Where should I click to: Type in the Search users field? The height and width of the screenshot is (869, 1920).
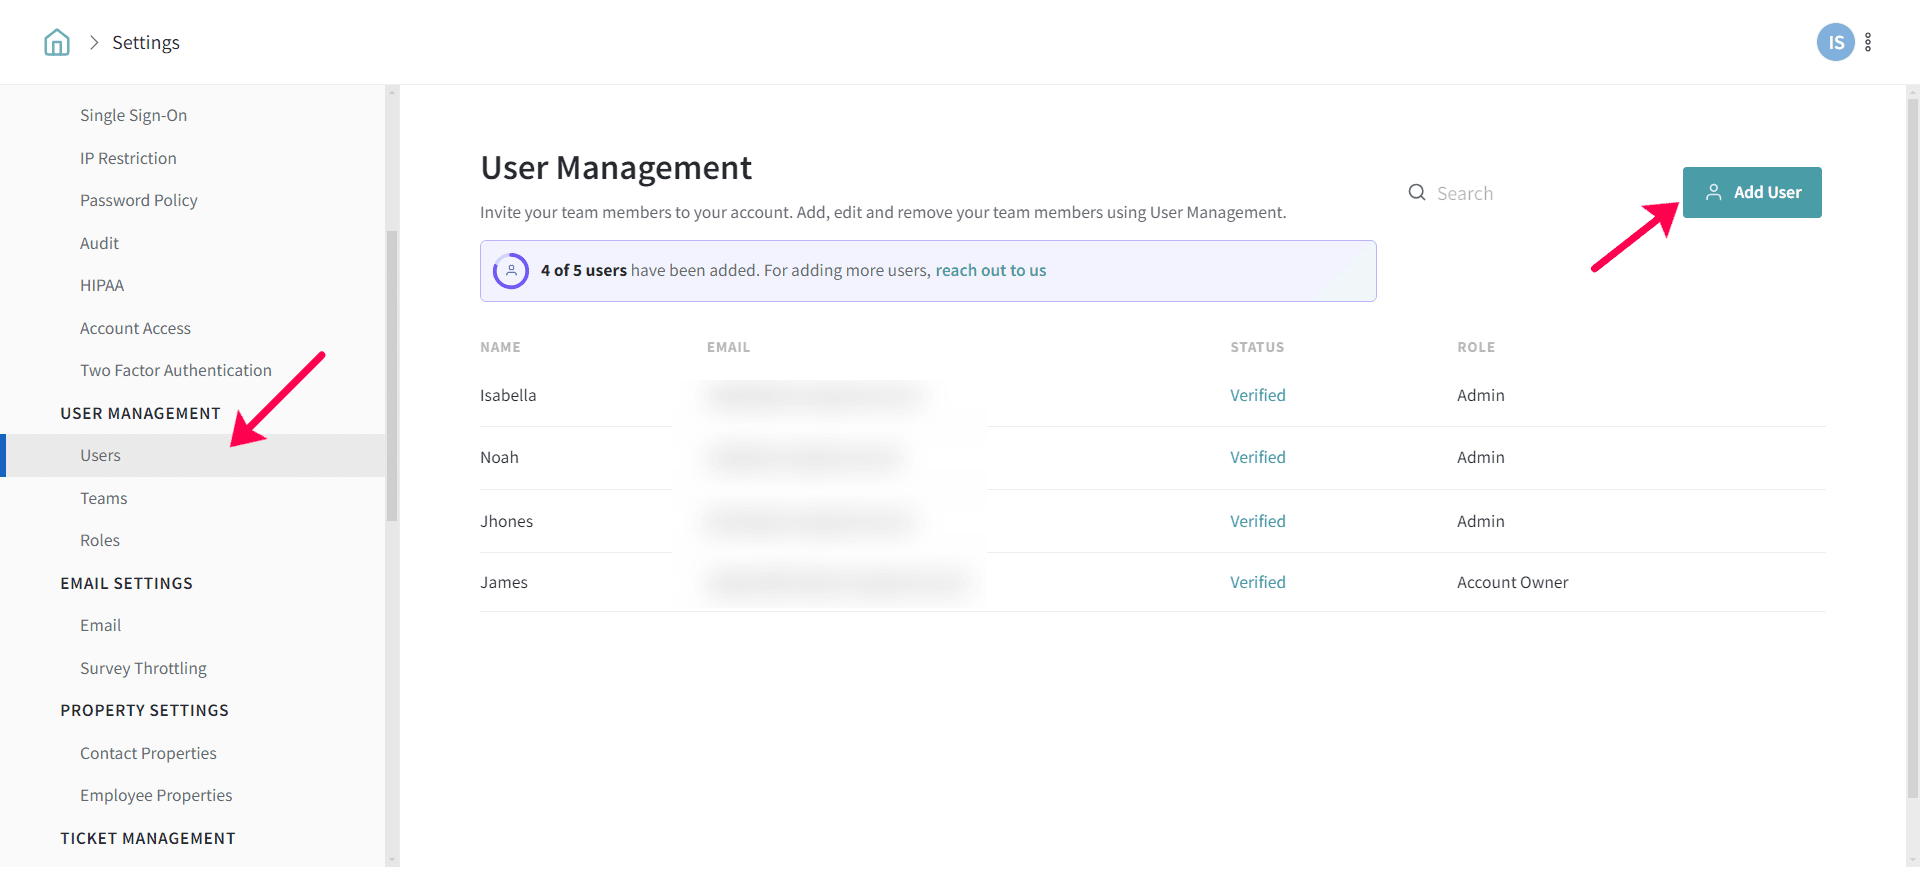[1540, 193]
